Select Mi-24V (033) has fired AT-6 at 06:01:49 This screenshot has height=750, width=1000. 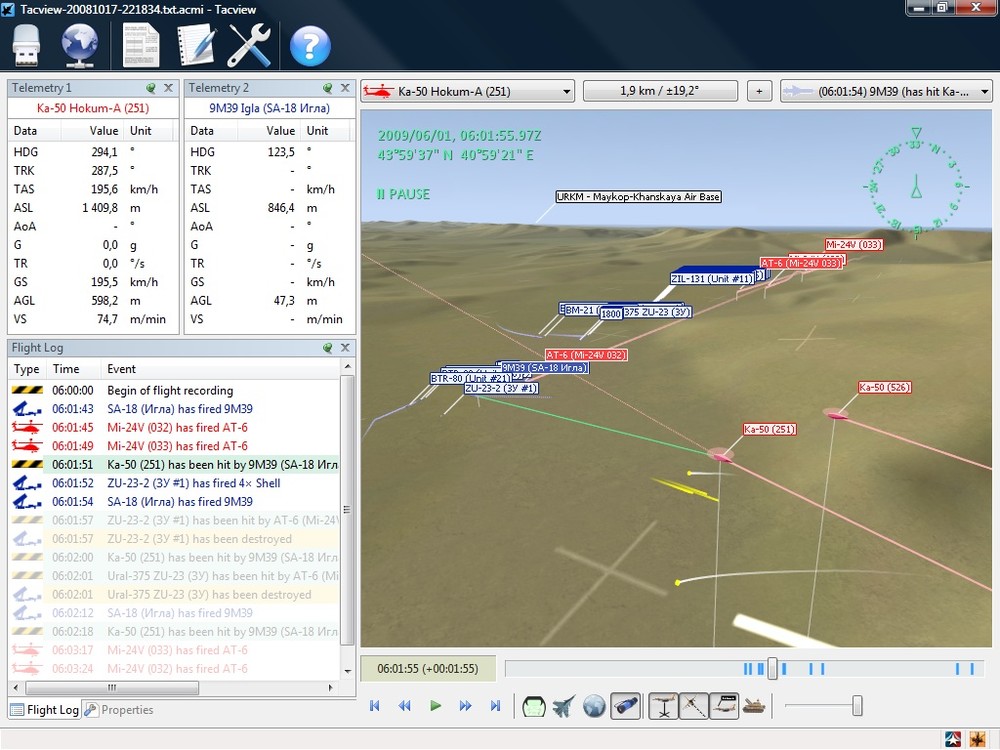(x=175, y=446)
